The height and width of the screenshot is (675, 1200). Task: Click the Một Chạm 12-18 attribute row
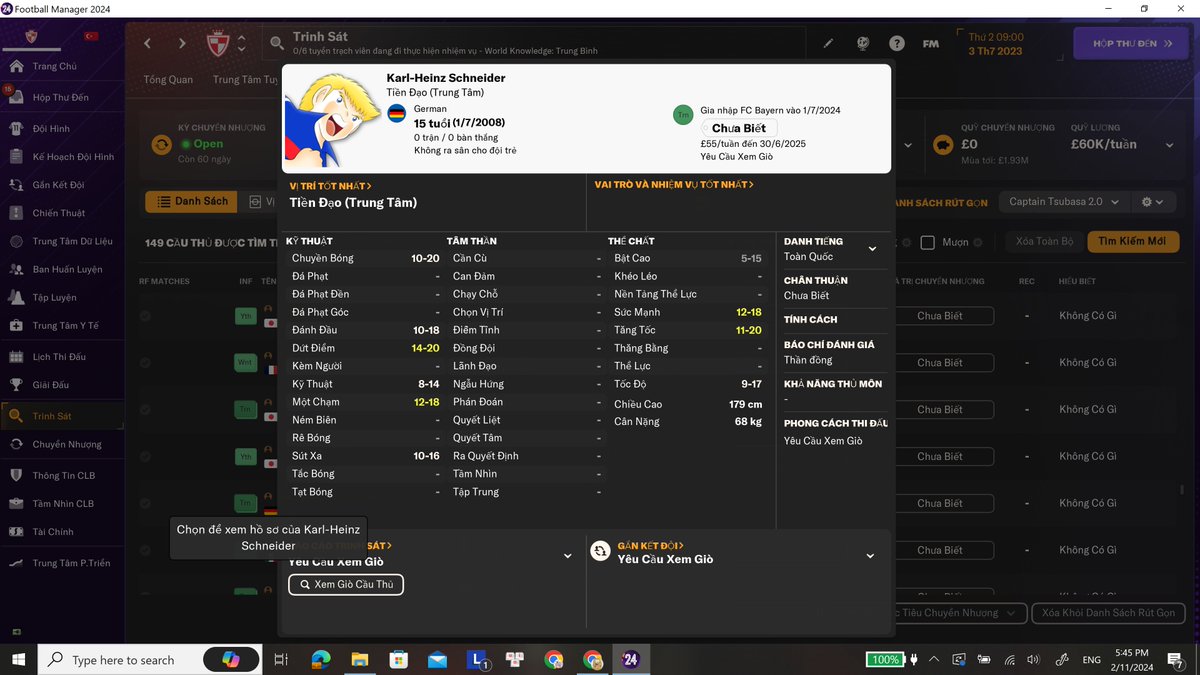pyautogui.click(x=365, y=402)
